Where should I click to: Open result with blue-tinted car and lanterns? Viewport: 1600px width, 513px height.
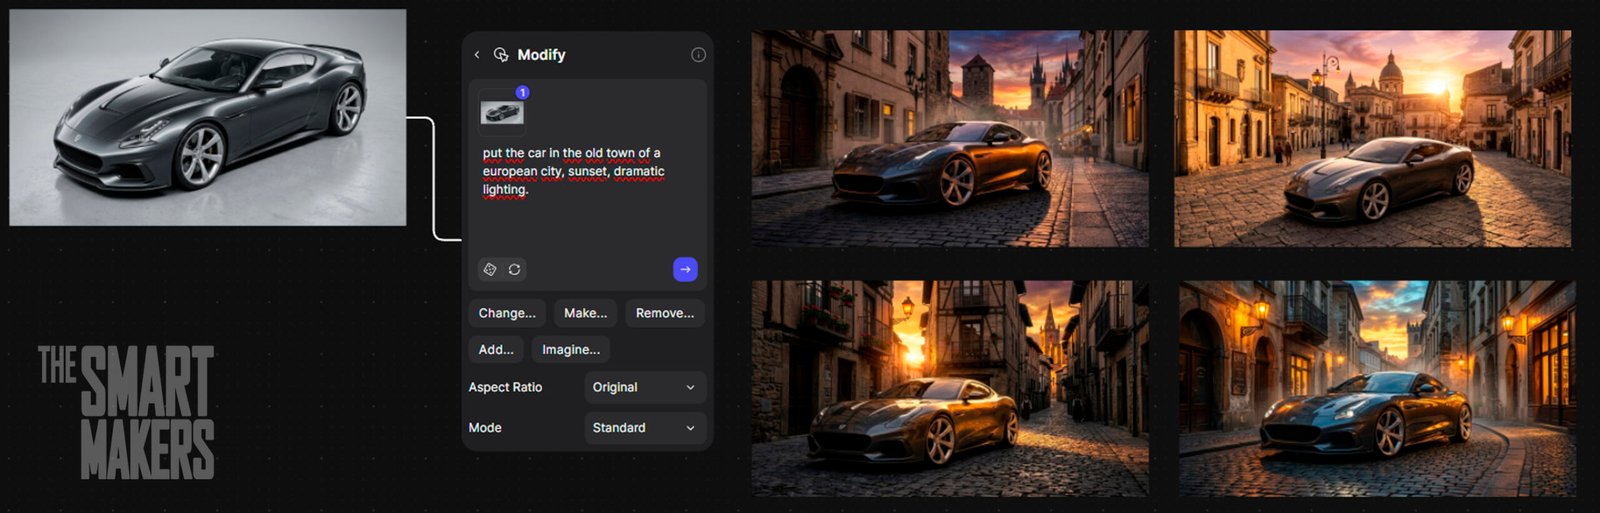(1377, 388)
